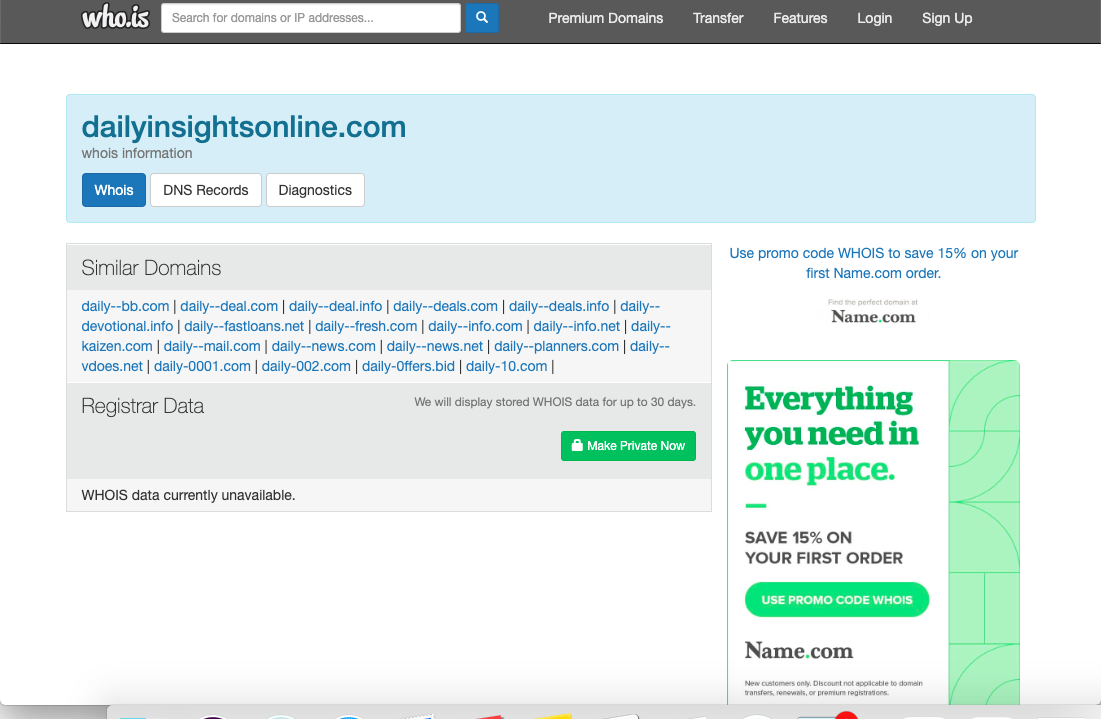
Task: Open the daily--planners.com link
Action: click(x=556, y=346)
